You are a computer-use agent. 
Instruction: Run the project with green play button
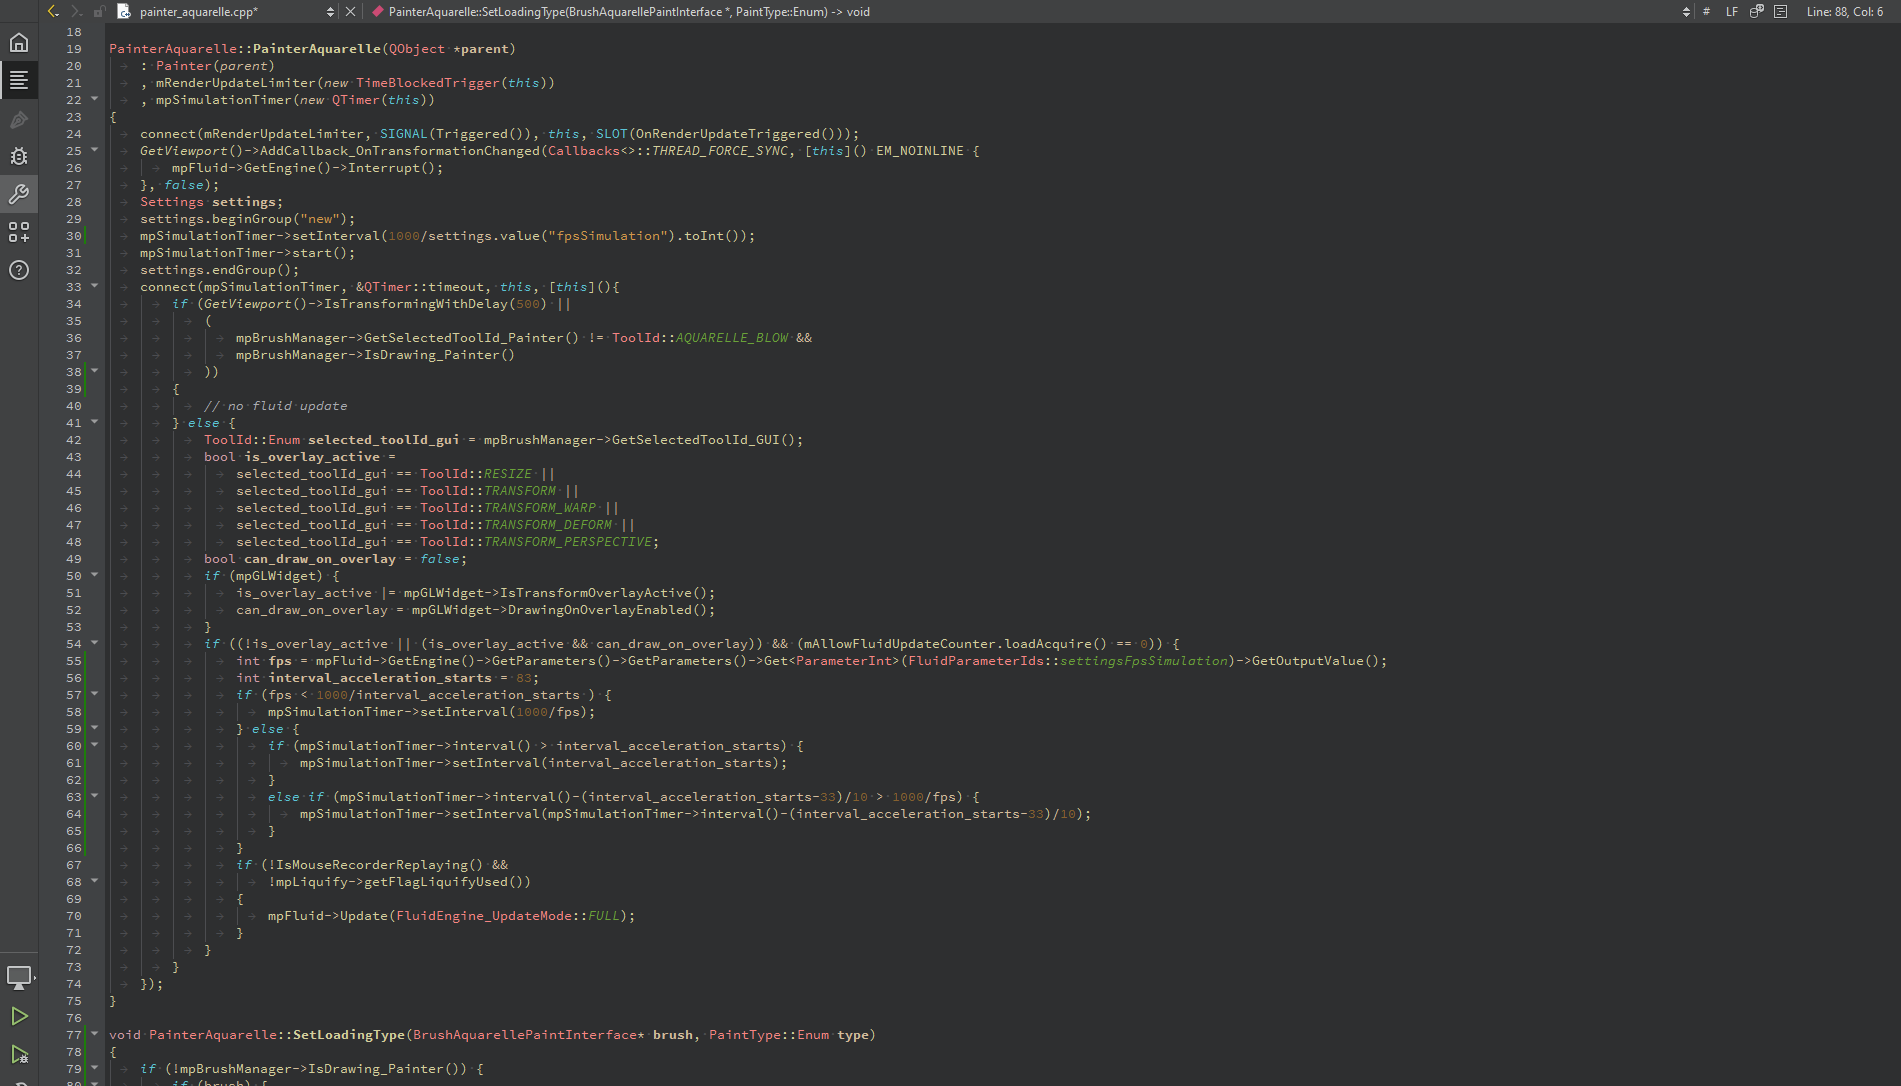[19, 1016]
